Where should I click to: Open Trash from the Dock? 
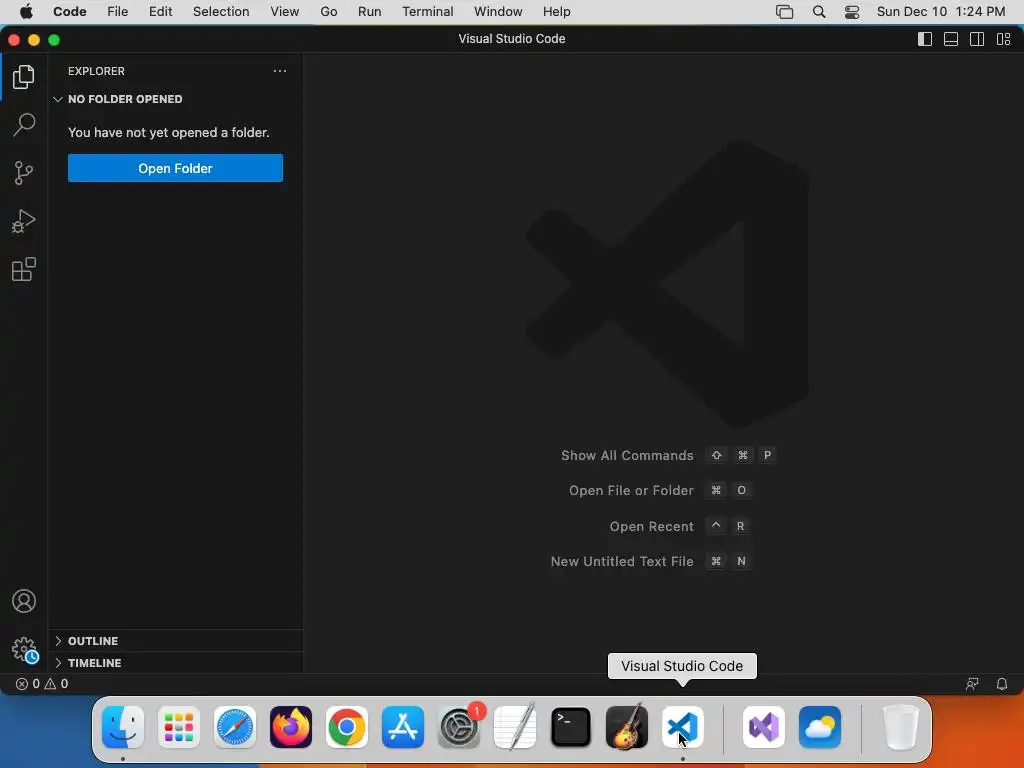tap(901, 727)
